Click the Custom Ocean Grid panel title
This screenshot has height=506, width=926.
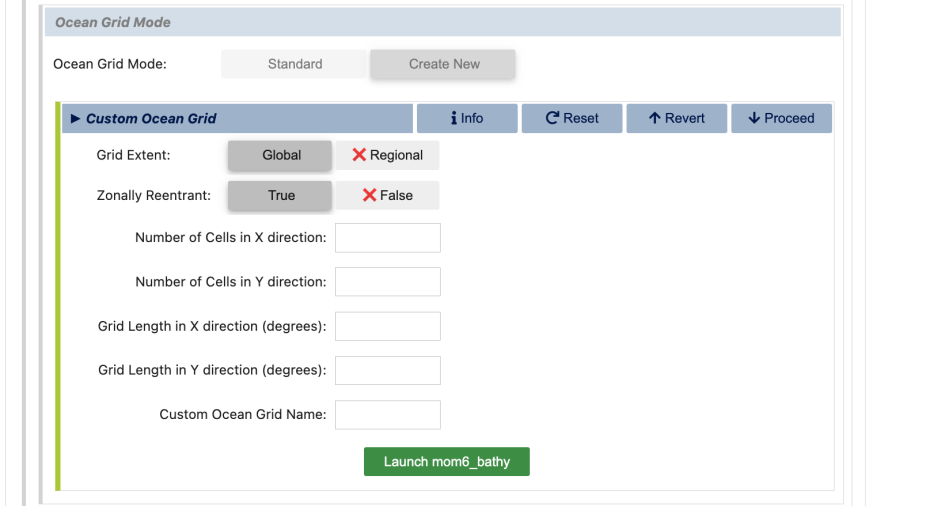point(151,118)
